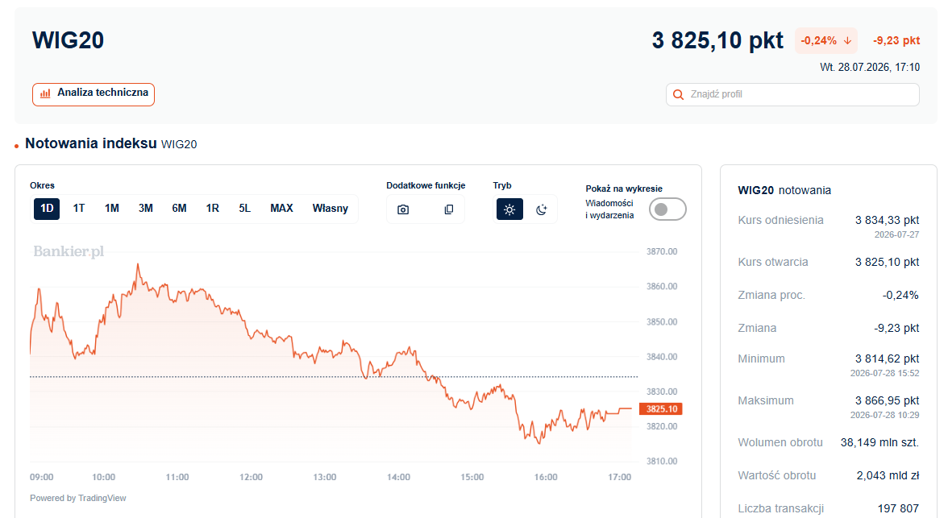The image size is (948, 518).
Task: Select the 1T period tab
Action: coord(79,209)
